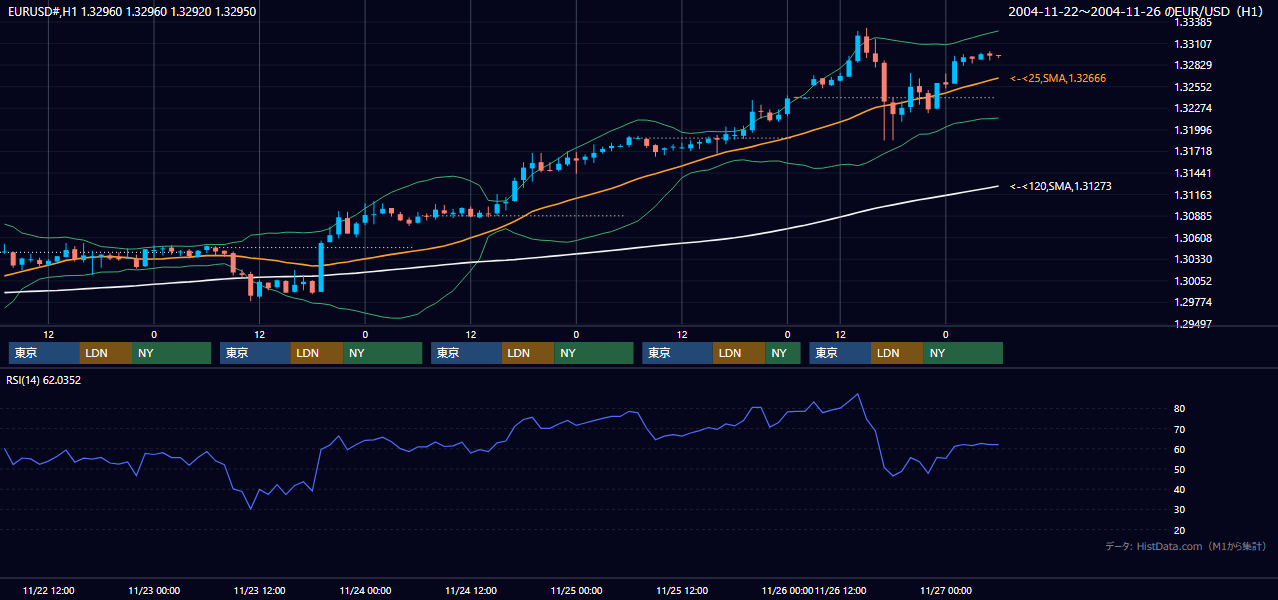Click the 11/26 12:00 time axis label
The width and height of the screenshot is (1278, 600).
coord(840,590)
